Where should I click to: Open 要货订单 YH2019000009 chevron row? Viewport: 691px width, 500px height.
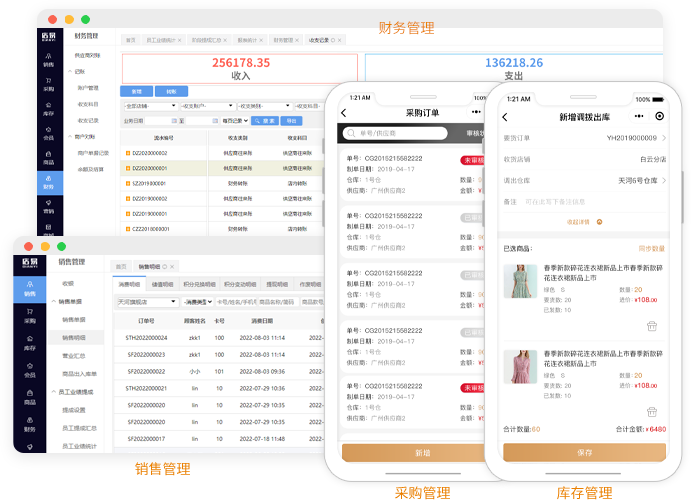point(584,138)
